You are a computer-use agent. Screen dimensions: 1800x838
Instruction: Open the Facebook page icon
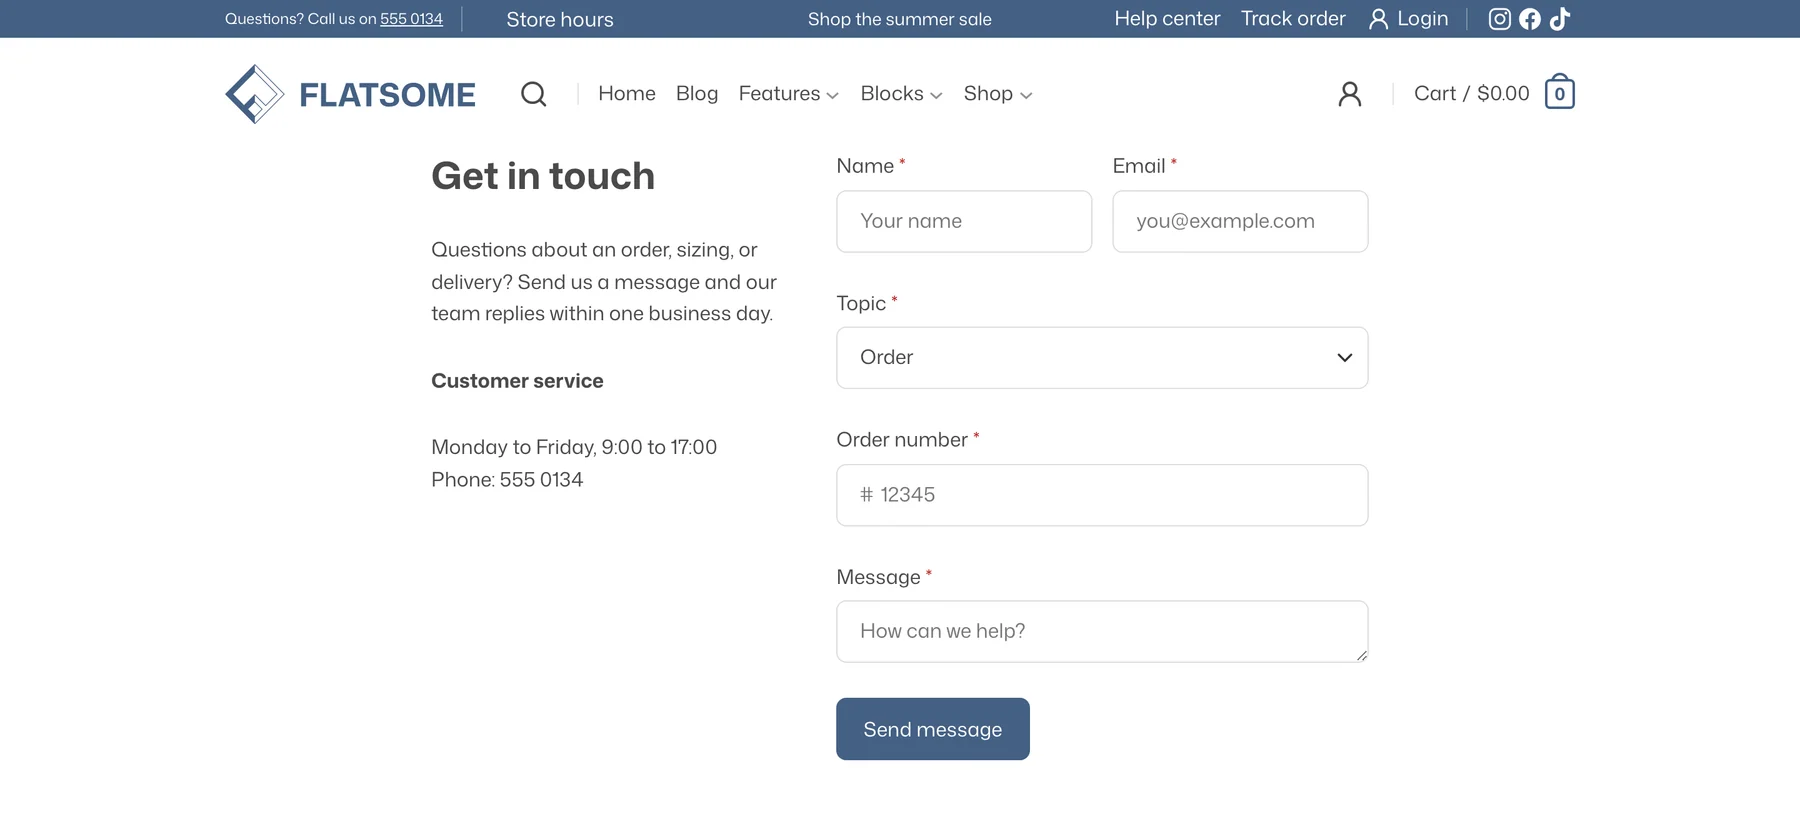[1530, 19]
